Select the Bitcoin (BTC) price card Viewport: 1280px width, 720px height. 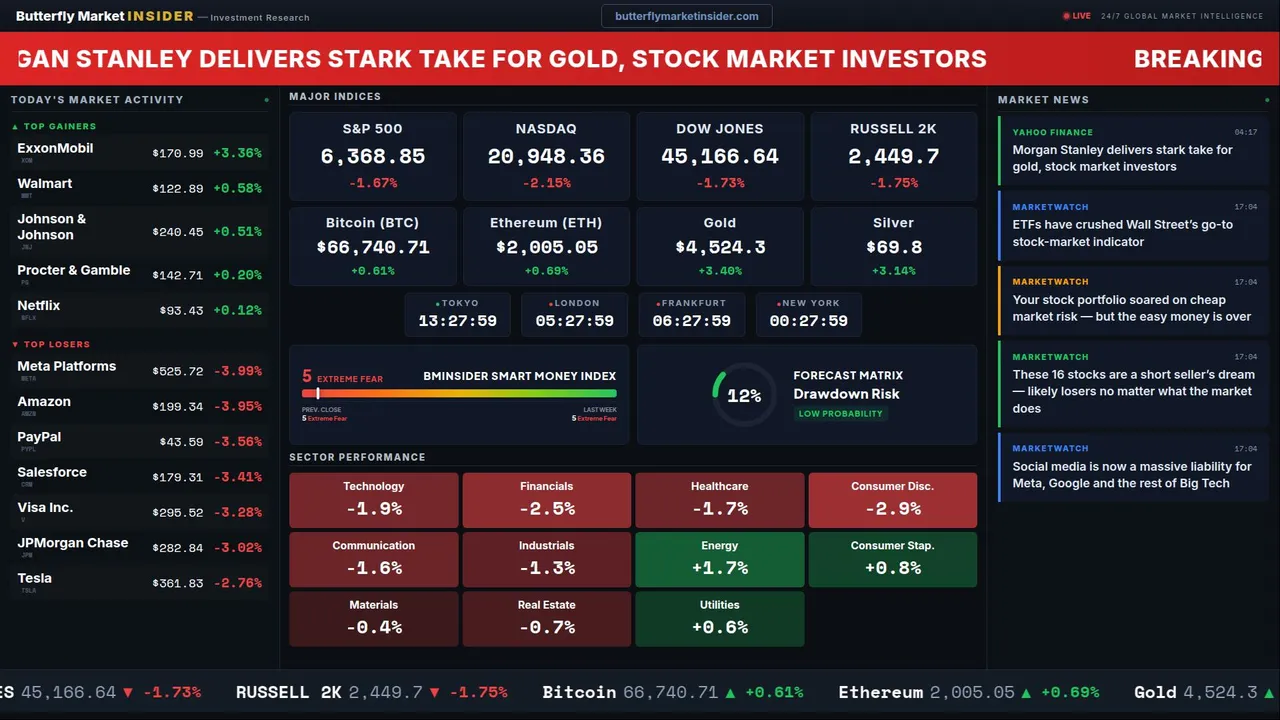click(373, 246)
